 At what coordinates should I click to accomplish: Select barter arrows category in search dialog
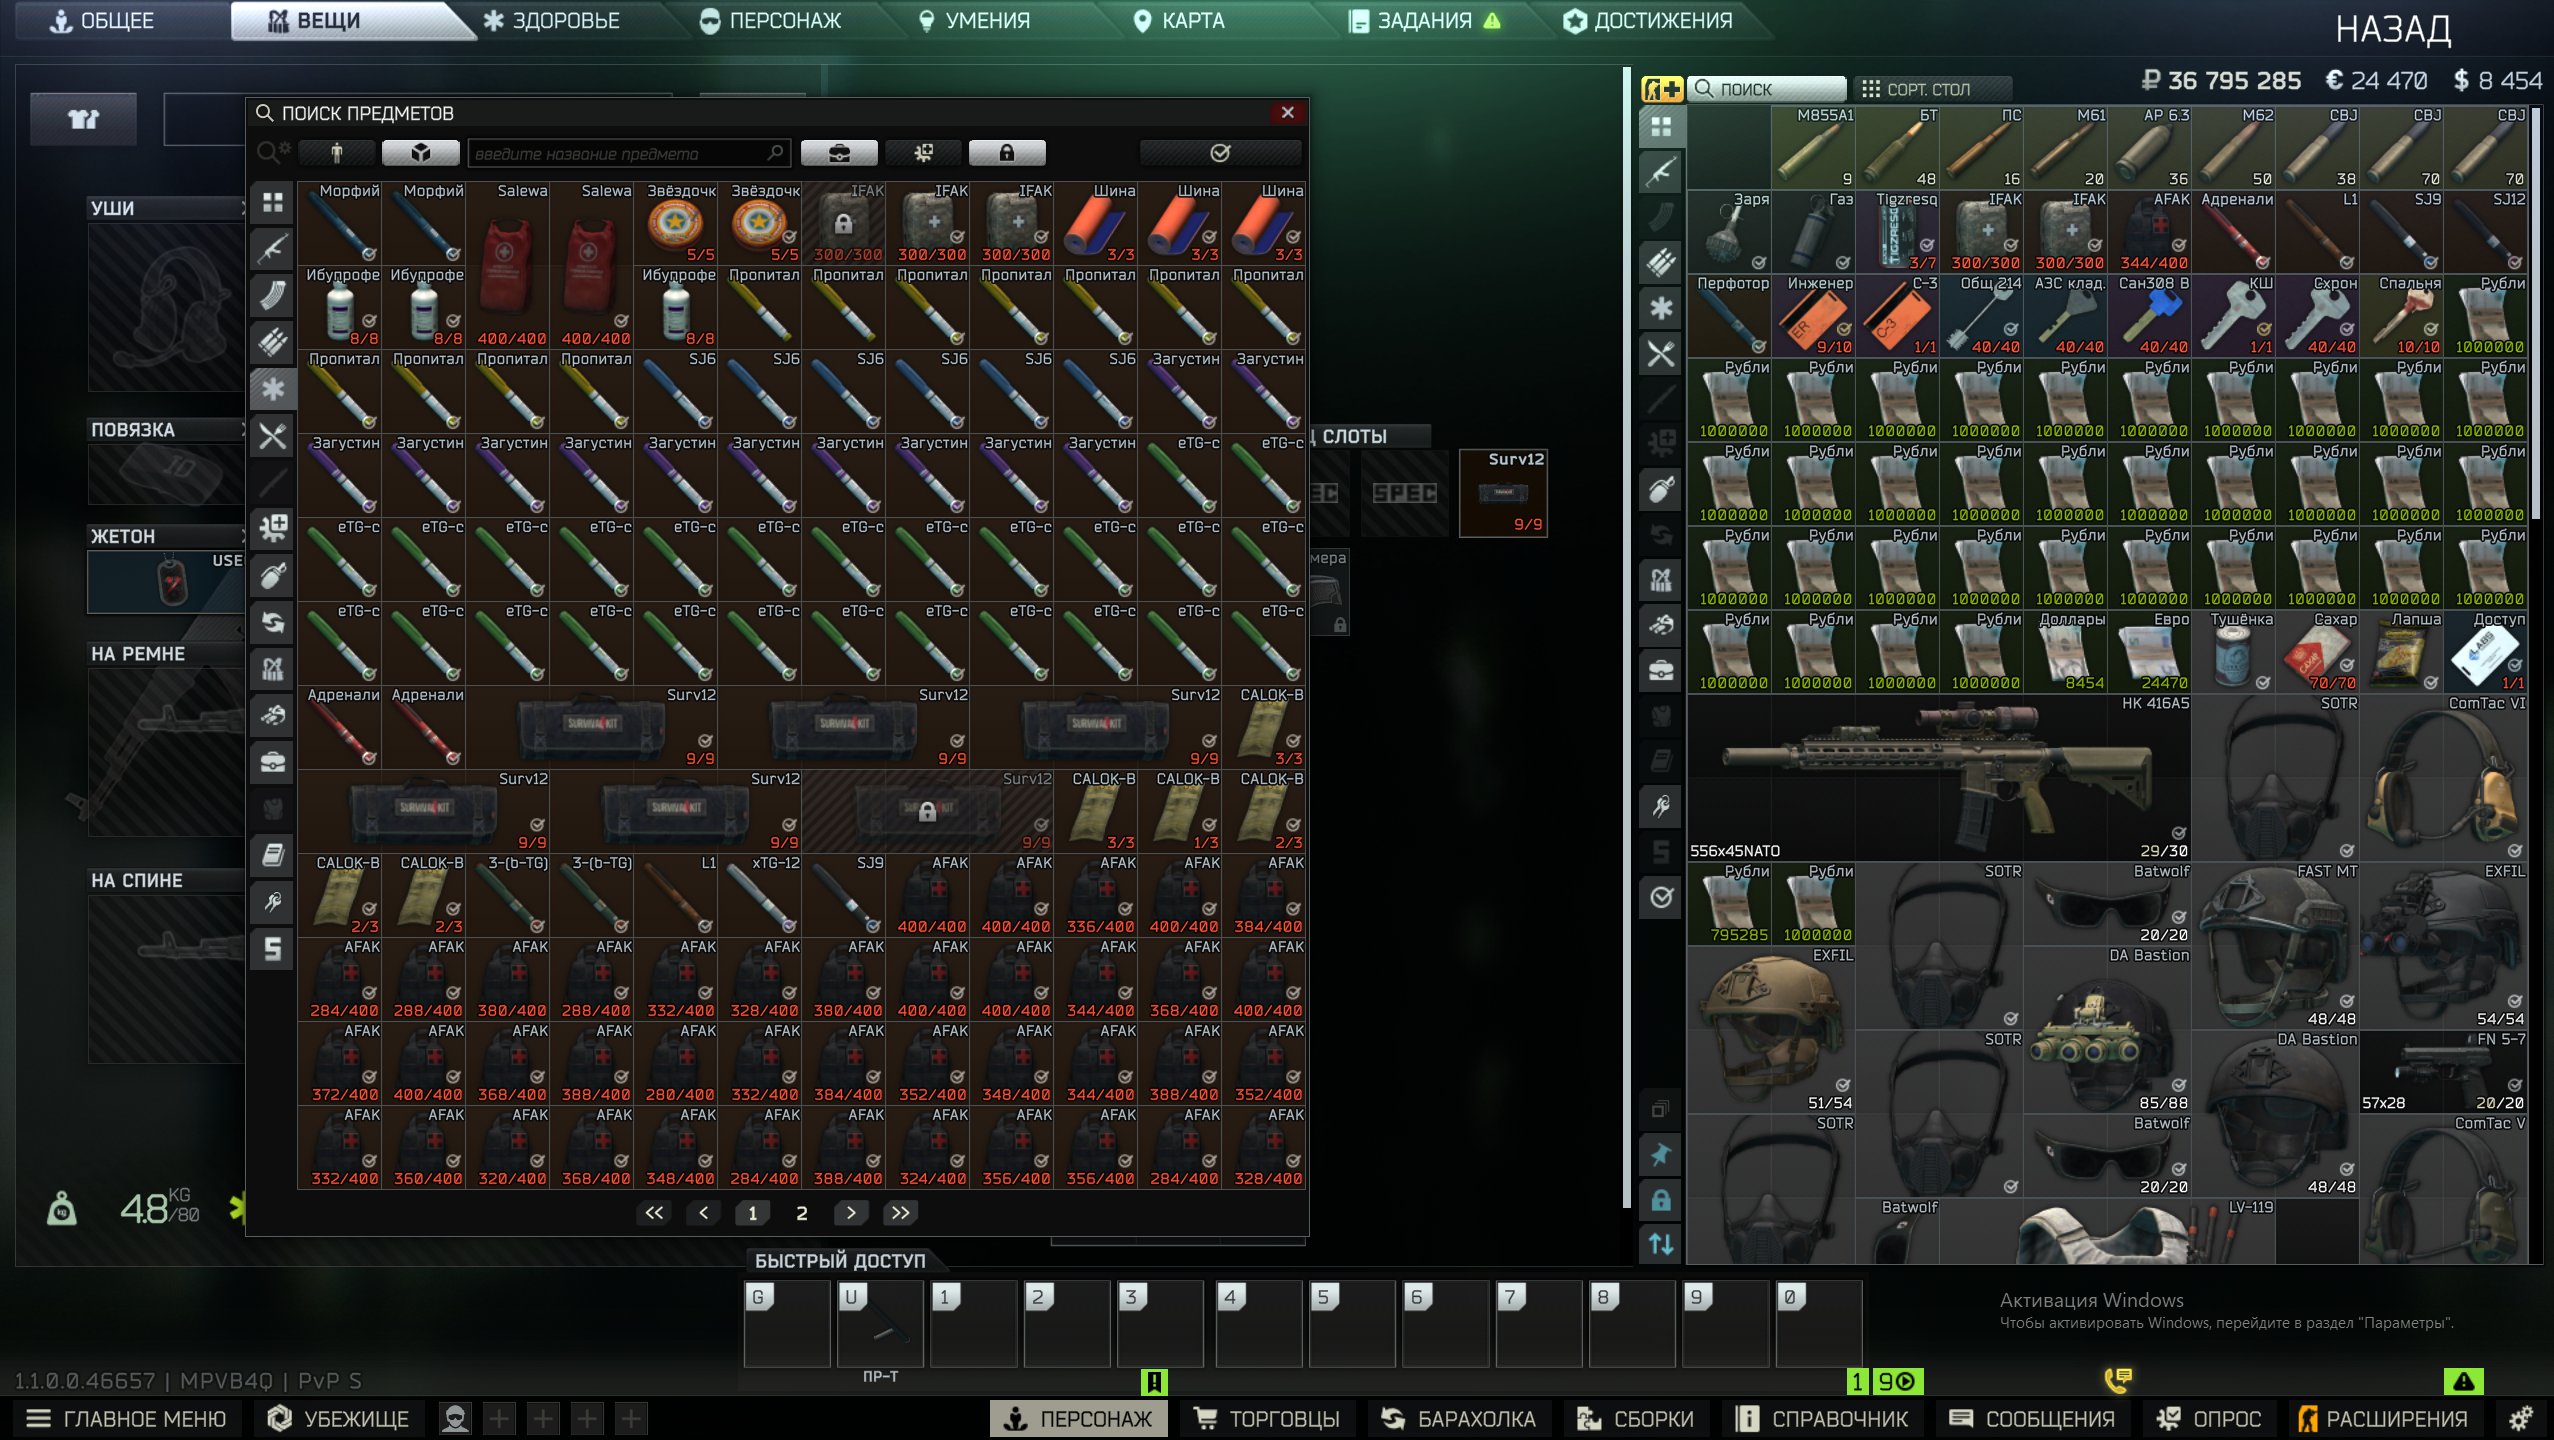point(273,622)
